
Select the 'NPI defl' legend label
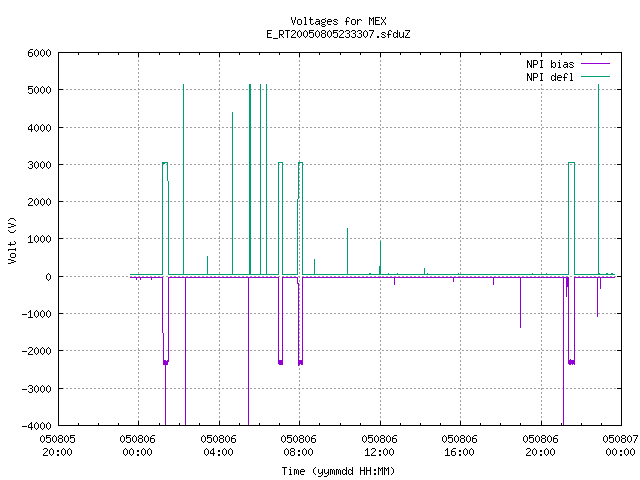(550, 77)
